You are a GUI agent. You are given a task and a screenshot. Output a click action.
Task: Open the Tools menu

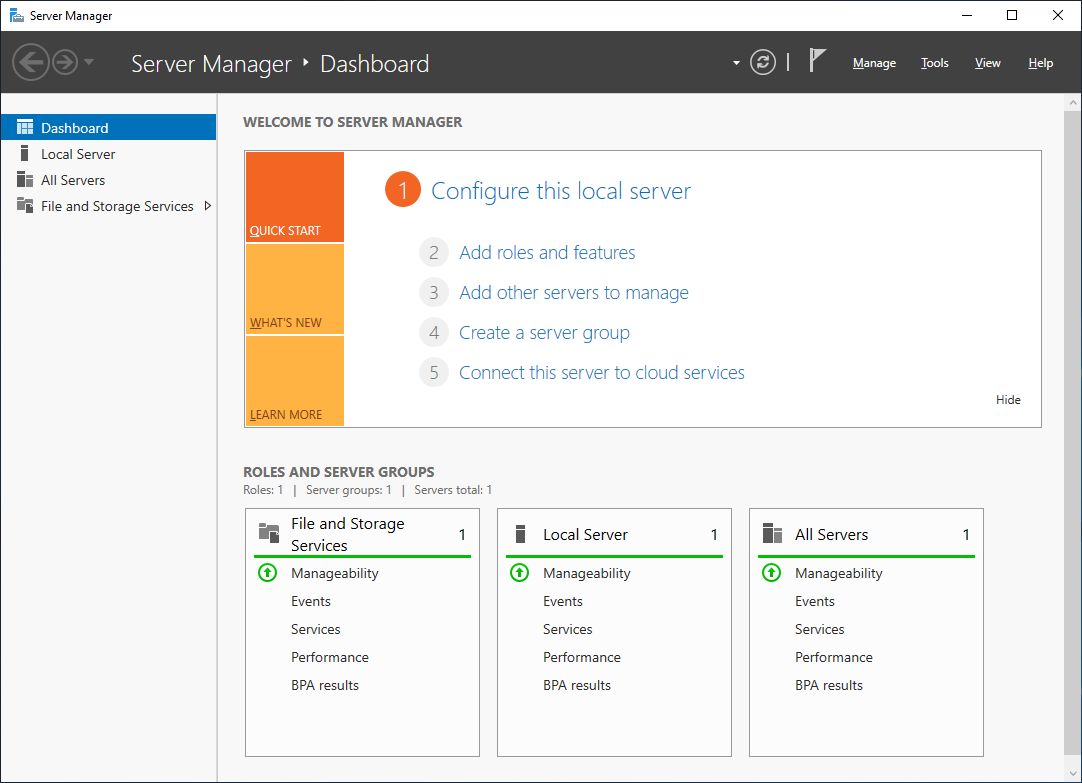pos(934,63)
